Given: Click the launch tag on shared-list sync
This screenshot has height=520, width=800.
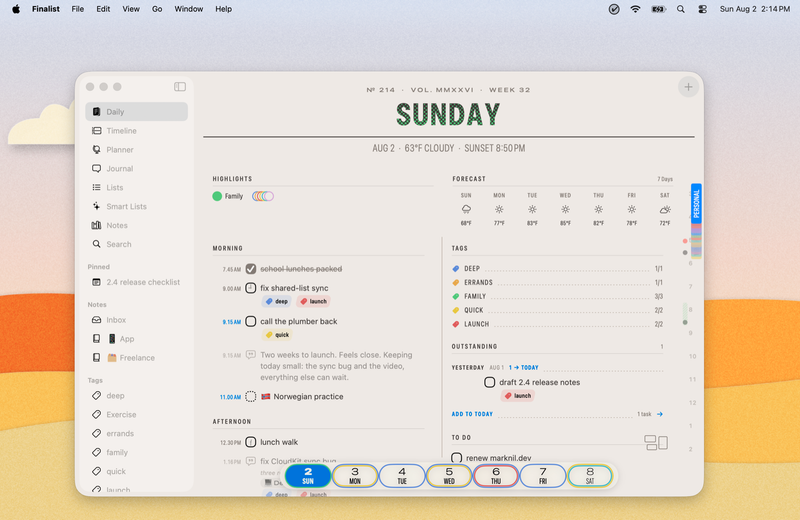Looking at the screenshot, I should tap(314, 302).
